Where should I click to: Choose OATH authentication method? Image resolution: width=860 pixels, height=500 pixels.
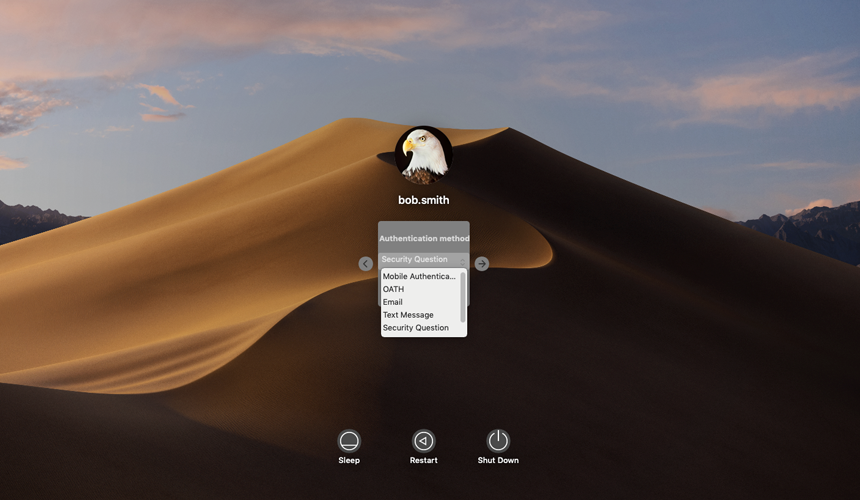pos(420,289)
